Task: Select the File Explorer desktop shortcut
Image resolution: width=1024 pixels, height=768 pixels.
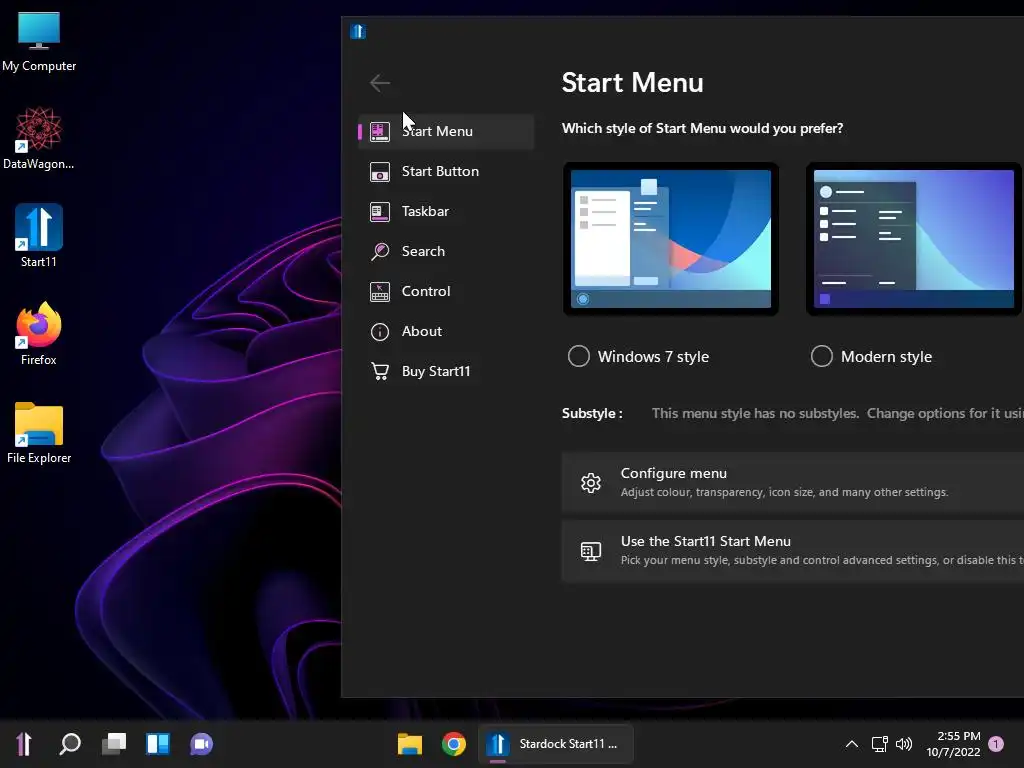Action: 39,432
